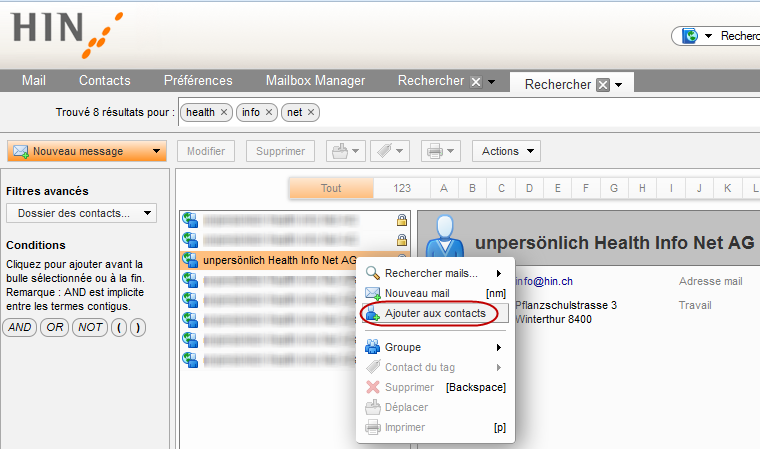The width and height of the screenshot is (760, 449).
Task: Select the first blurred contact entry
Action: pos(295,221)
